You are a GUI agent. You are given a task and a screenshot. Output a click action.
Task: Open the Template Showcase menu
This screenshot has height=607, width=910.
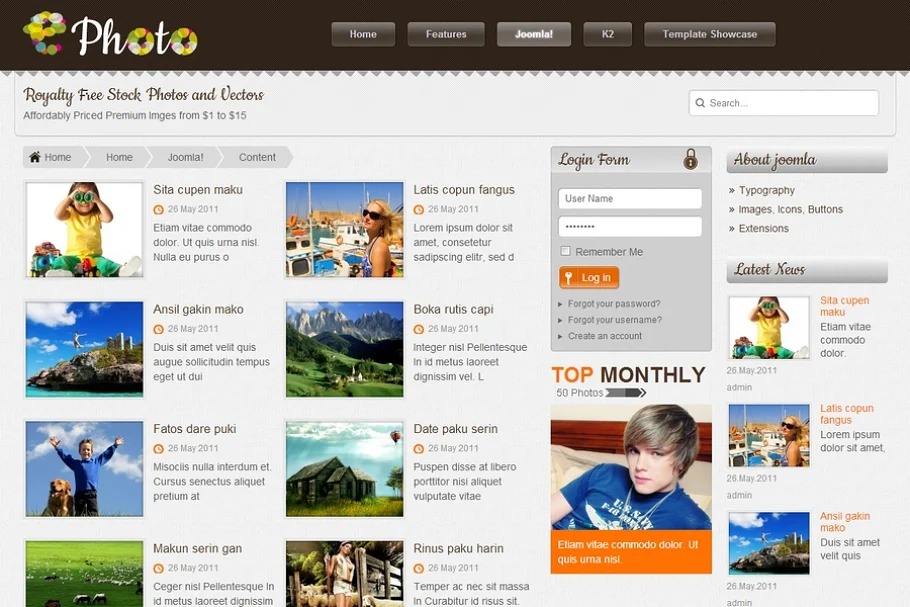(x=709, y=35)
